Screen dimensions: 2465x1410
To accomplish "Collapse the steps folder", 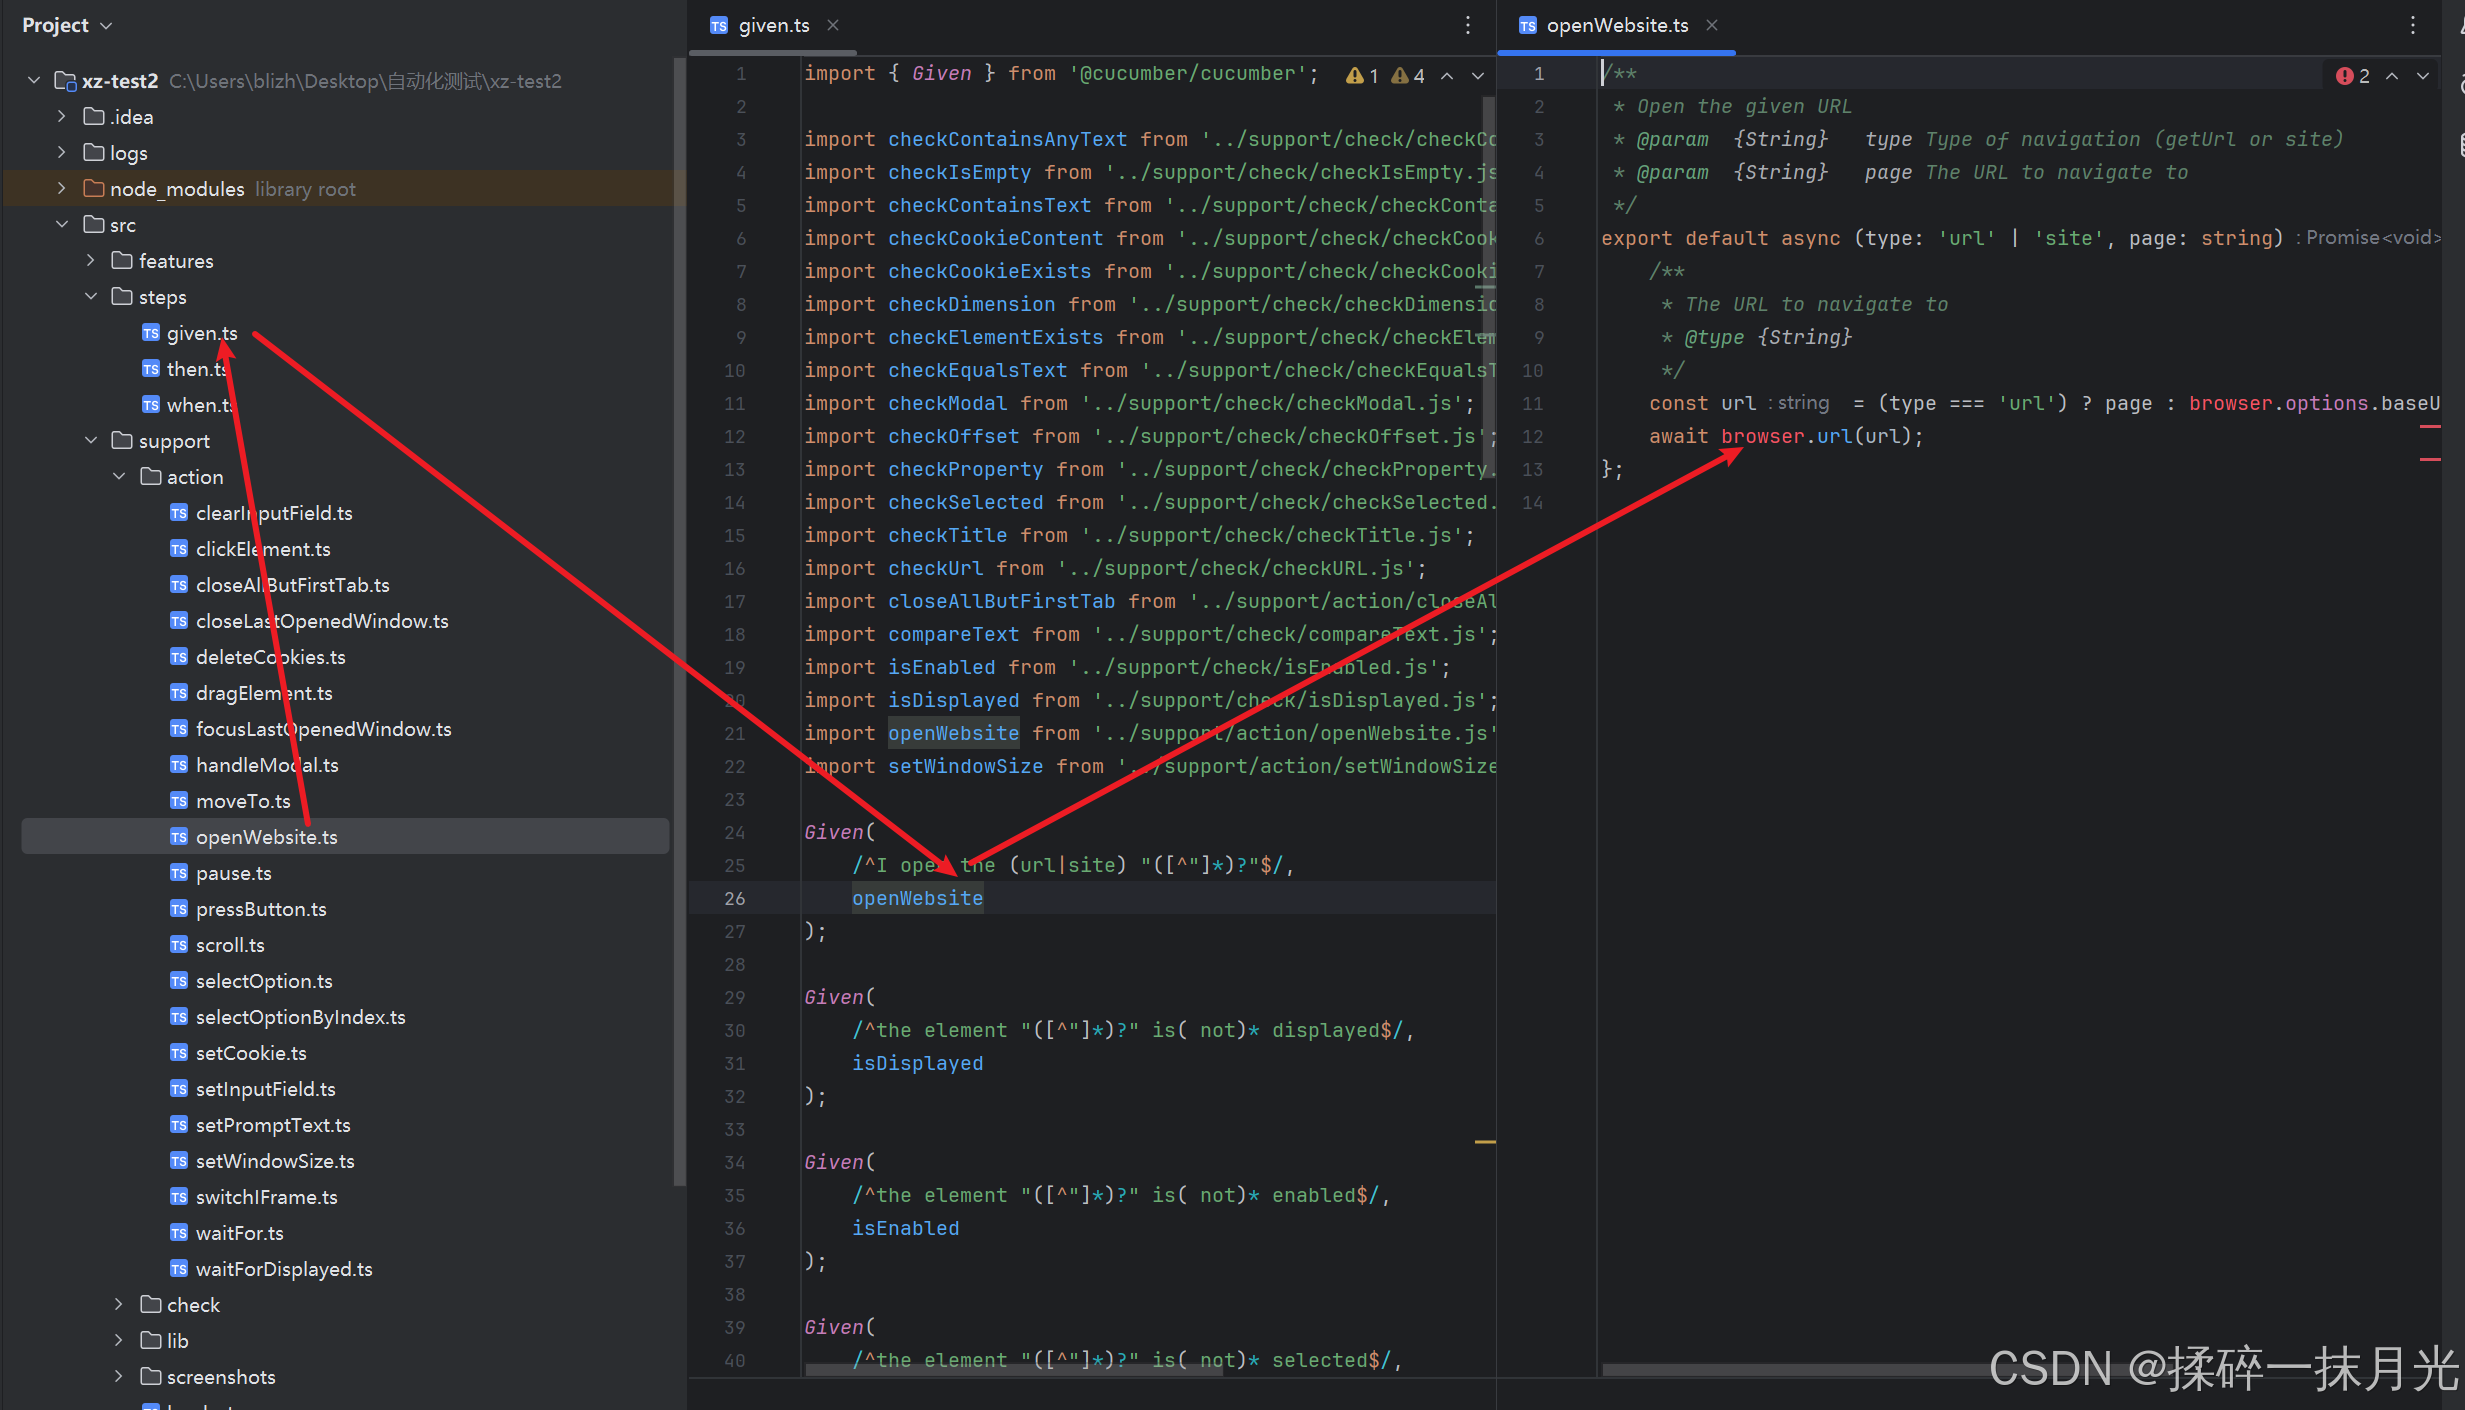I will [x=91, y=296].
